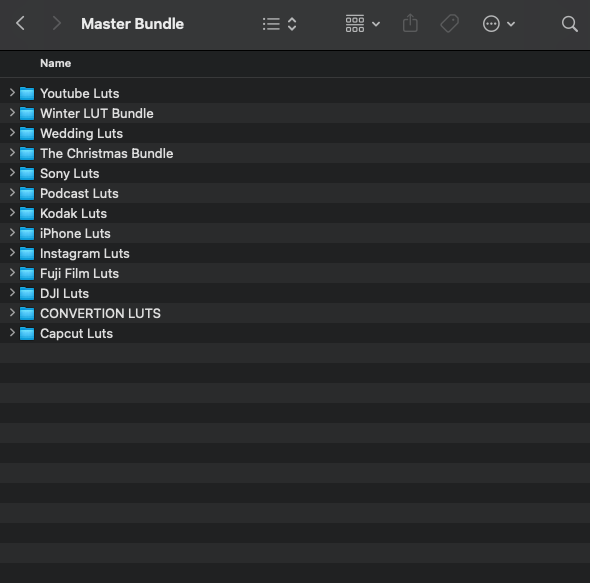Viewport: 590px width, 583px height.
Task: Click the Master Bundle window title
Action: point(132,24)
